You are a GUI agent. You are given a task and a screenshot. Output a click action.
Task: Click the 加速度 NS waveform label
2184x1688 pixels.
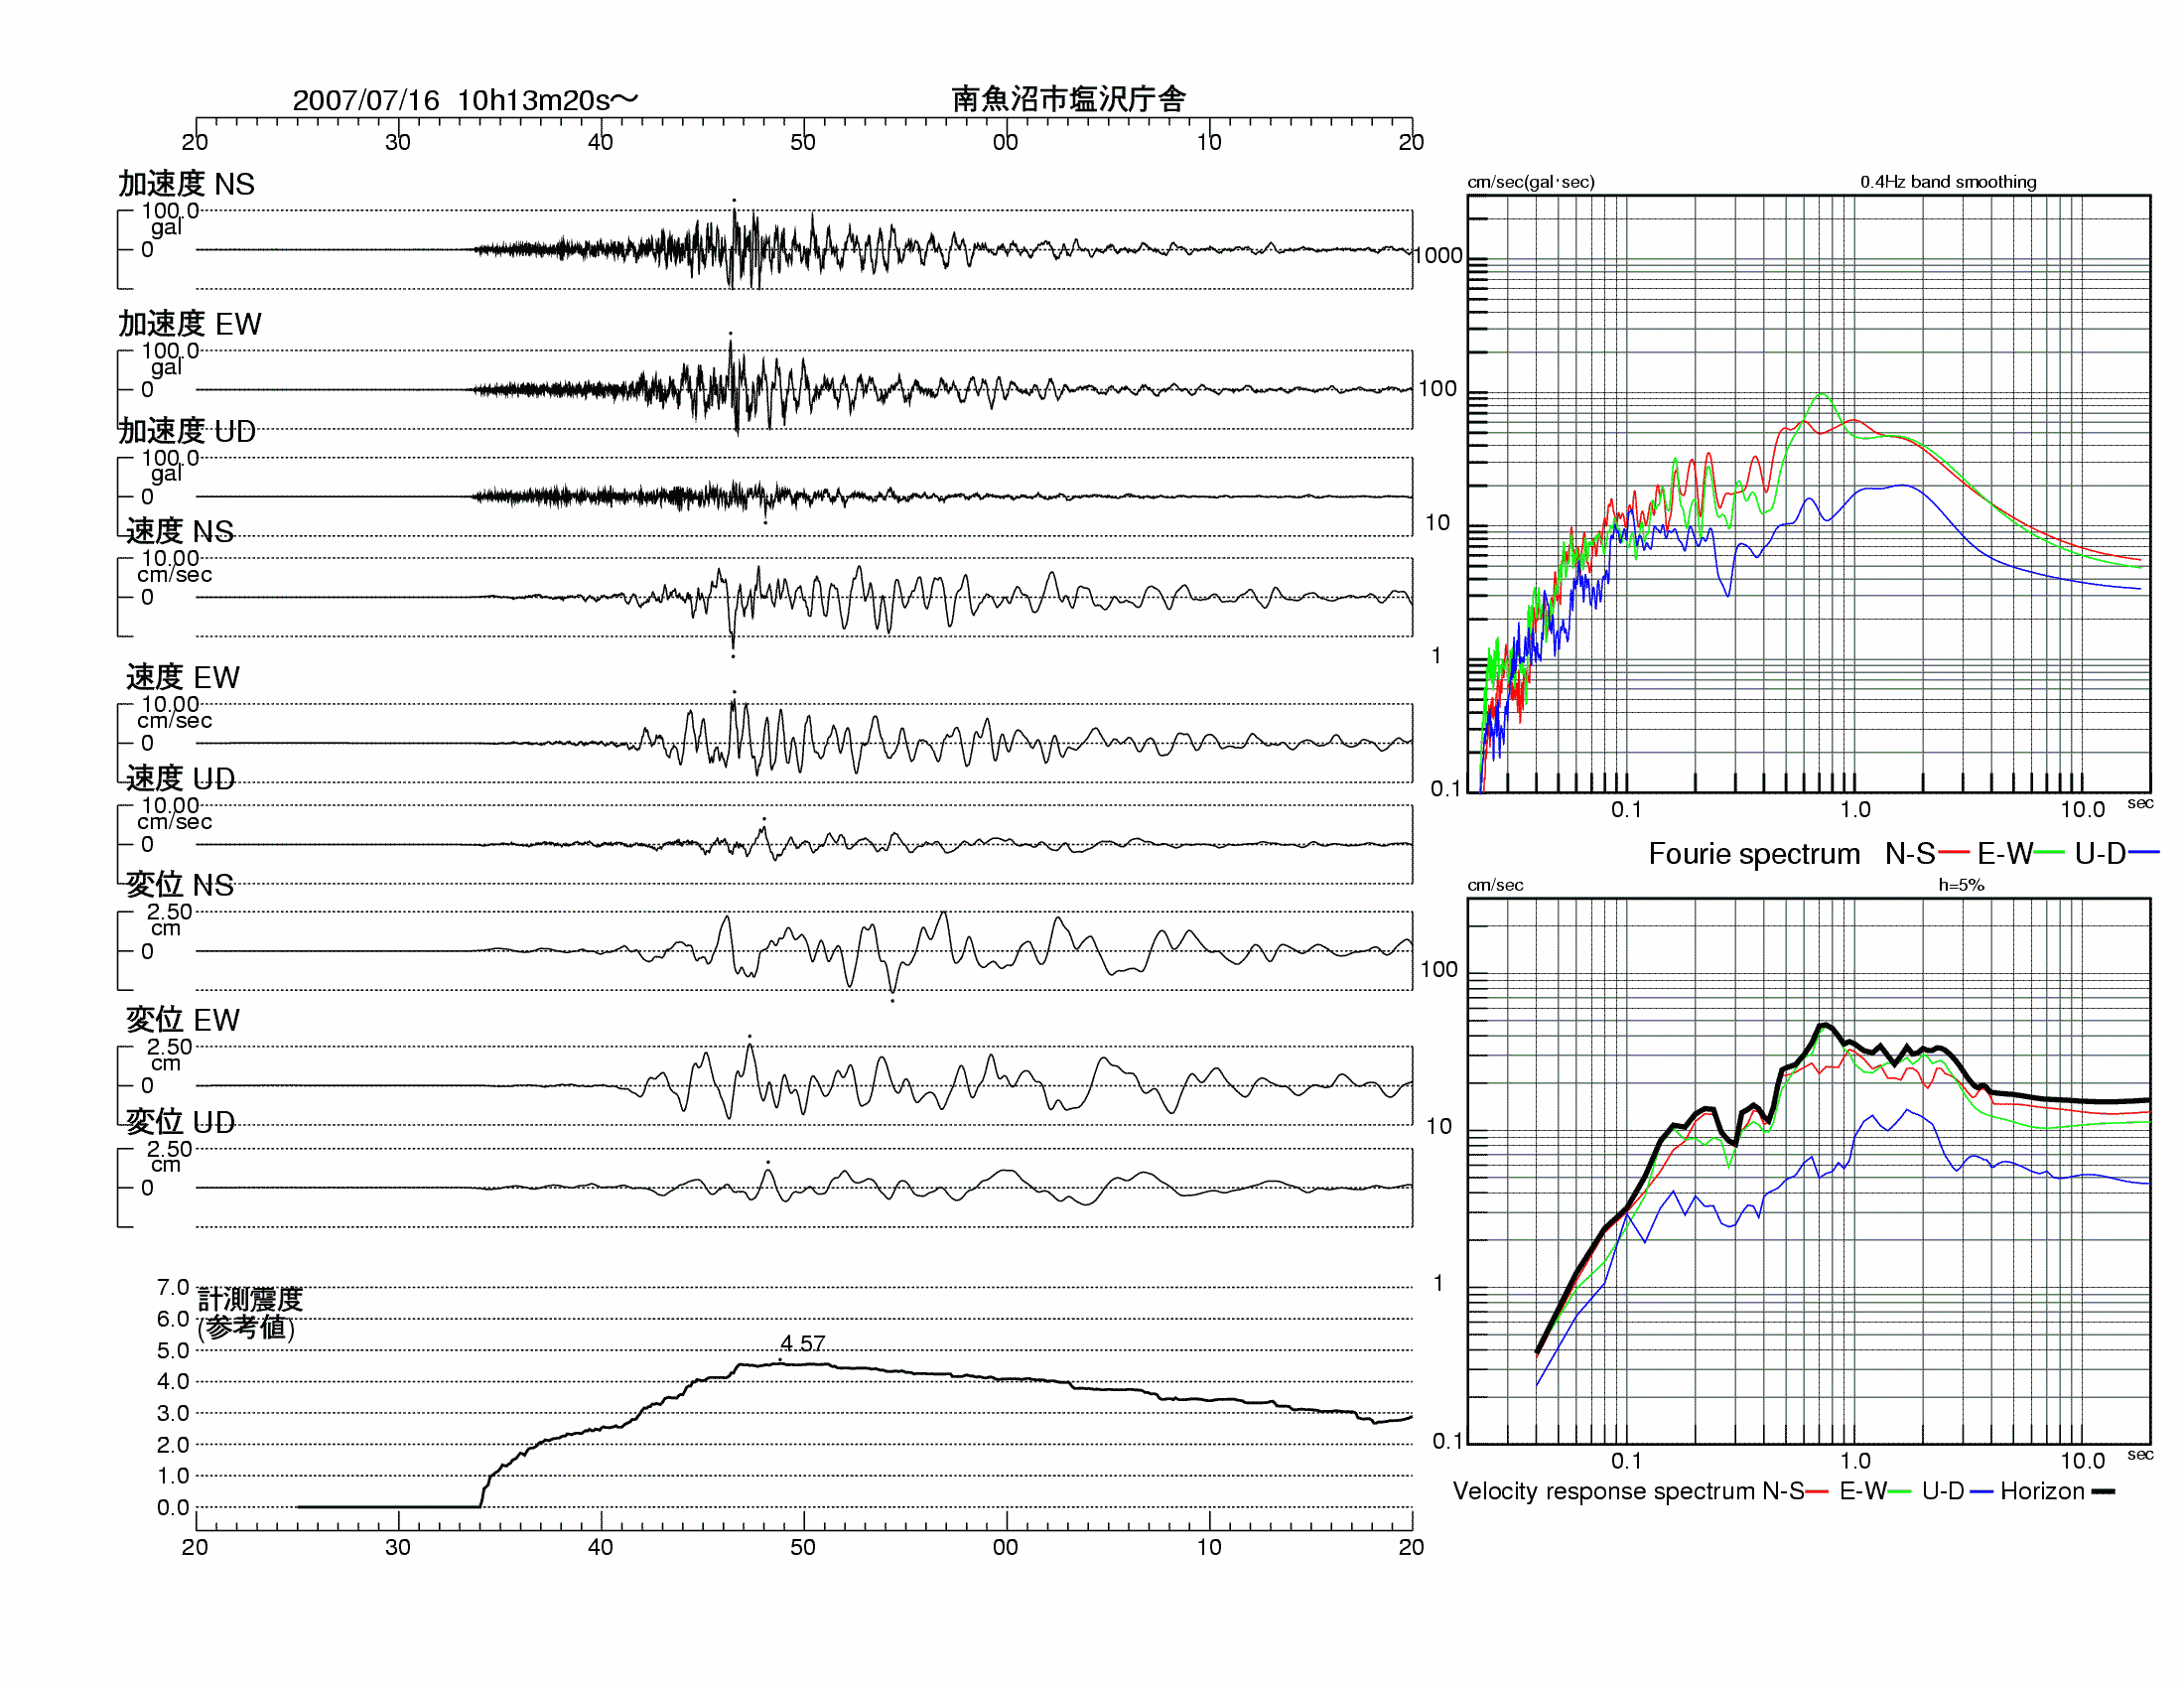(x=186, y=184)
